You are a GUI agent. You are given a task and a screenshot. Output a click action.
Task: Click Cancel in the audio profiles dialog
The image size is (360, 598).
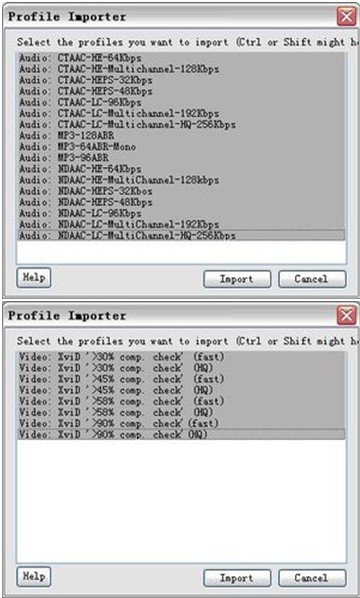312,279
